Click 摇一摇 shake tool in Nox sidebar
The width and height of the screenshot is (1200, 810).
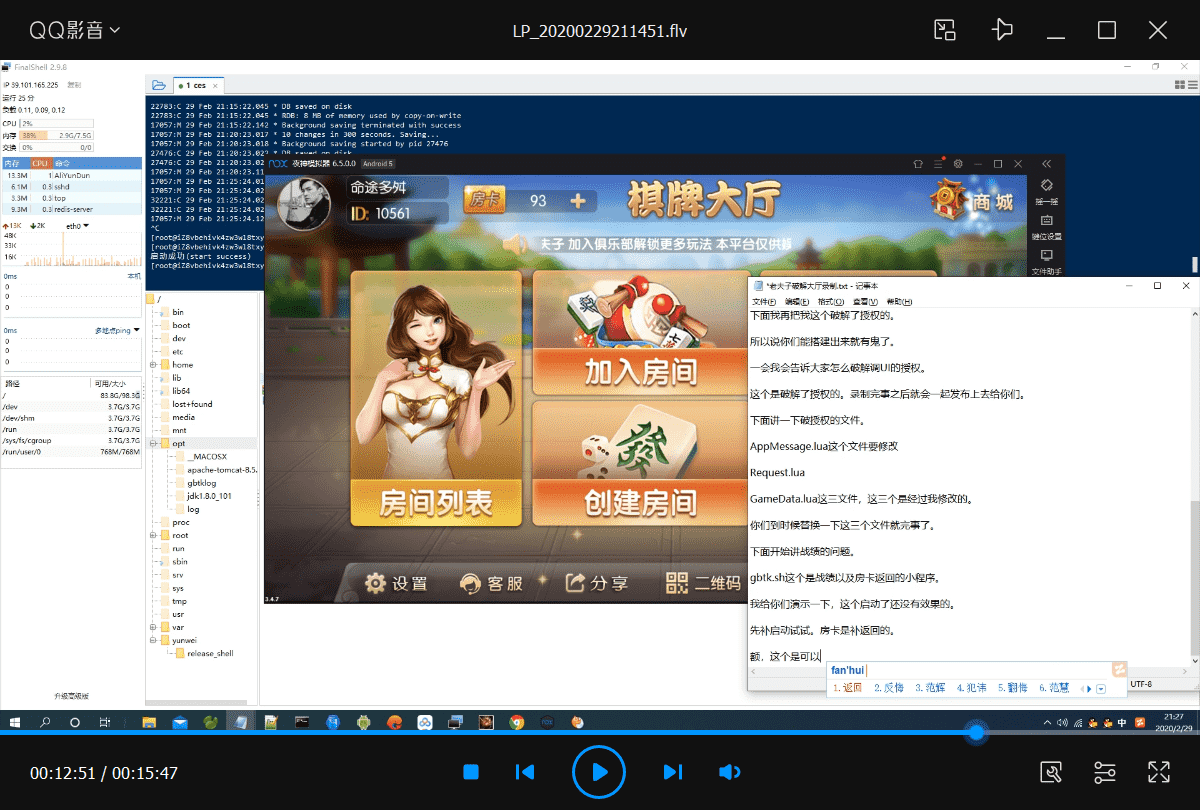pyautogui.click(x=1046, y=191)
